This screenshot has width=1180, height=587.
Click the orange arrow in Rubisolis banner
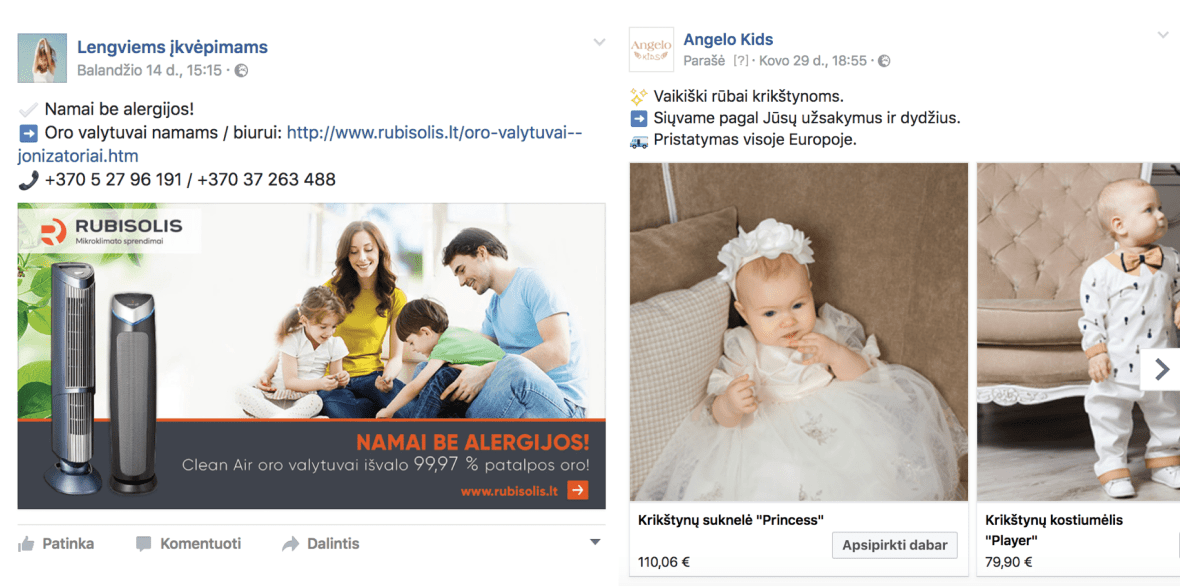pos(578,491)
